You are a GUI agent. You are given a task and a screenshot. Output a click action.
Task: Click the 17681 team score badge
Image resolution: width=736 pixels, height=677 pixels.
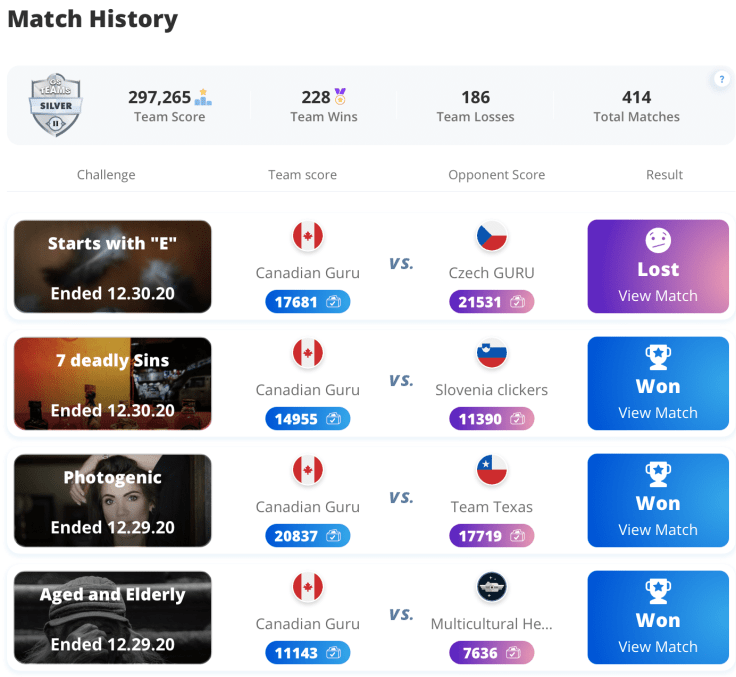point(308,302)
